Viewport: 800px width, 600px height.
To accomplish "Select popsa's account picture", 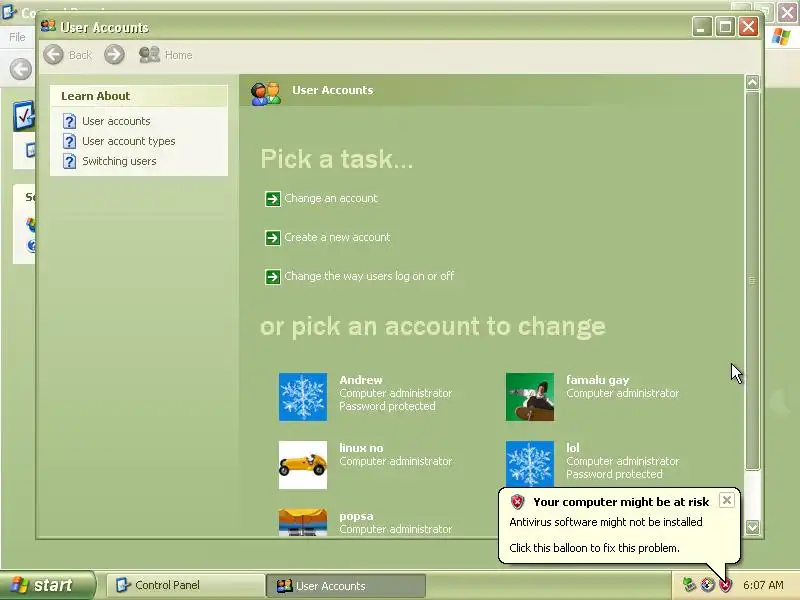I will 303,522.
